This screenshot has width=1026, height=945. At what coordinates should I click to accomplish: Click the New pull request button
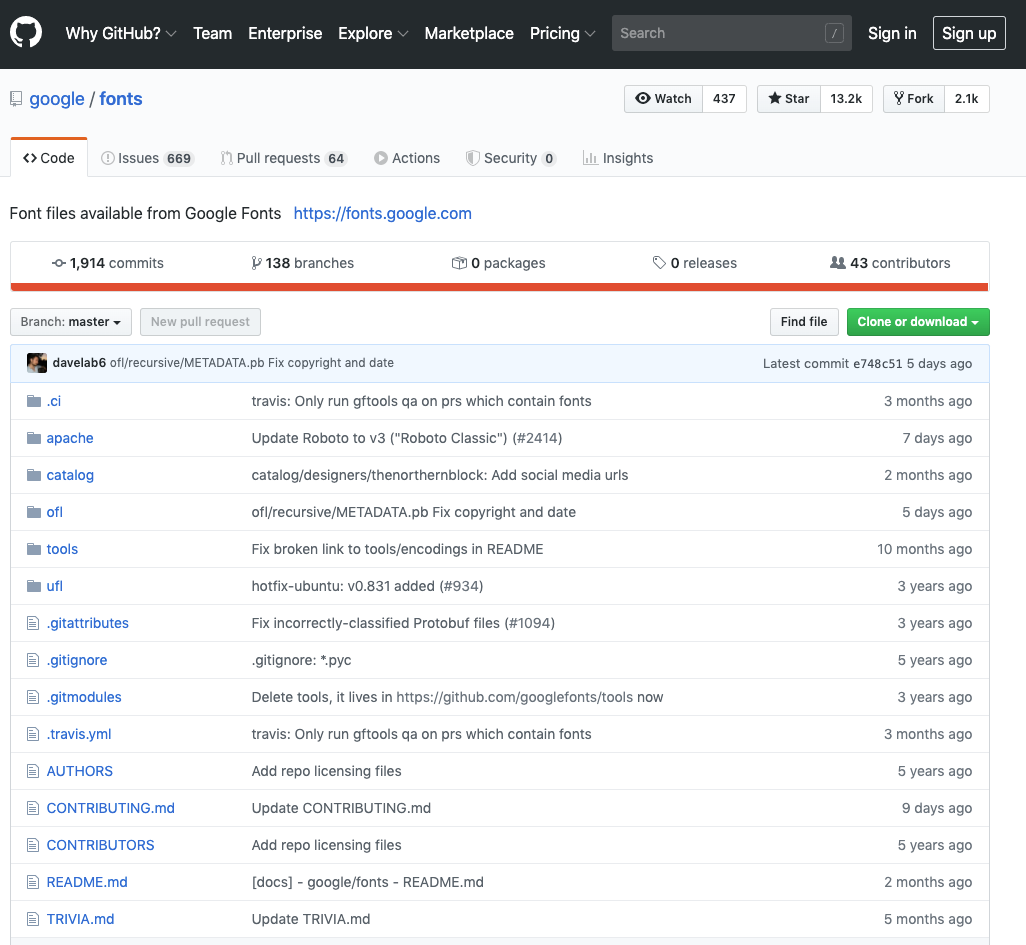click(200, 322)
